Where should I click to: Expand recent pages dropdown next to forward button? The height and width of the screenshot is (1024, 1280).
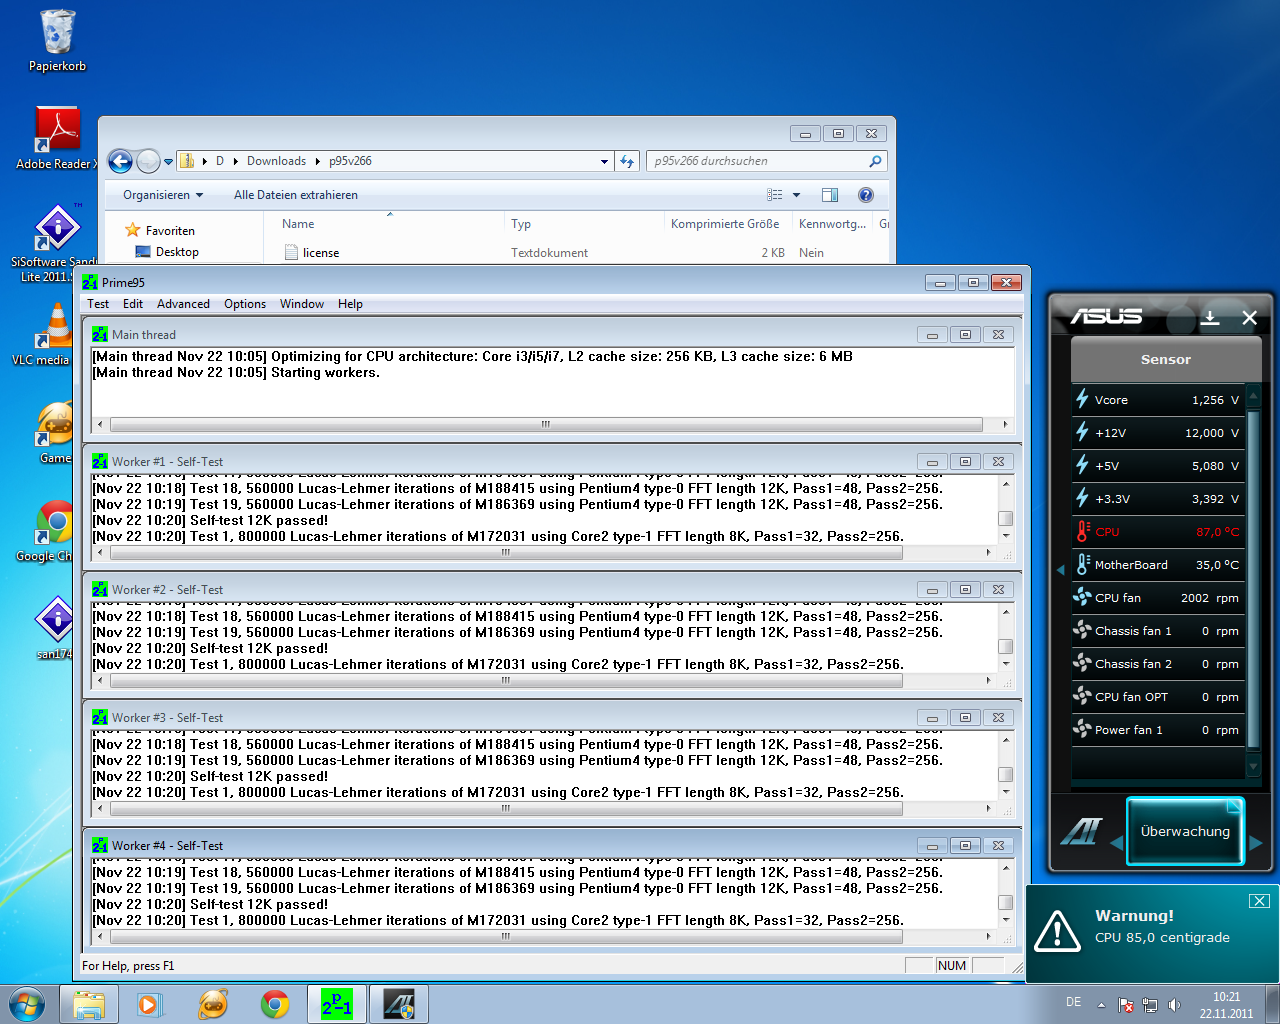pos(168,161)
